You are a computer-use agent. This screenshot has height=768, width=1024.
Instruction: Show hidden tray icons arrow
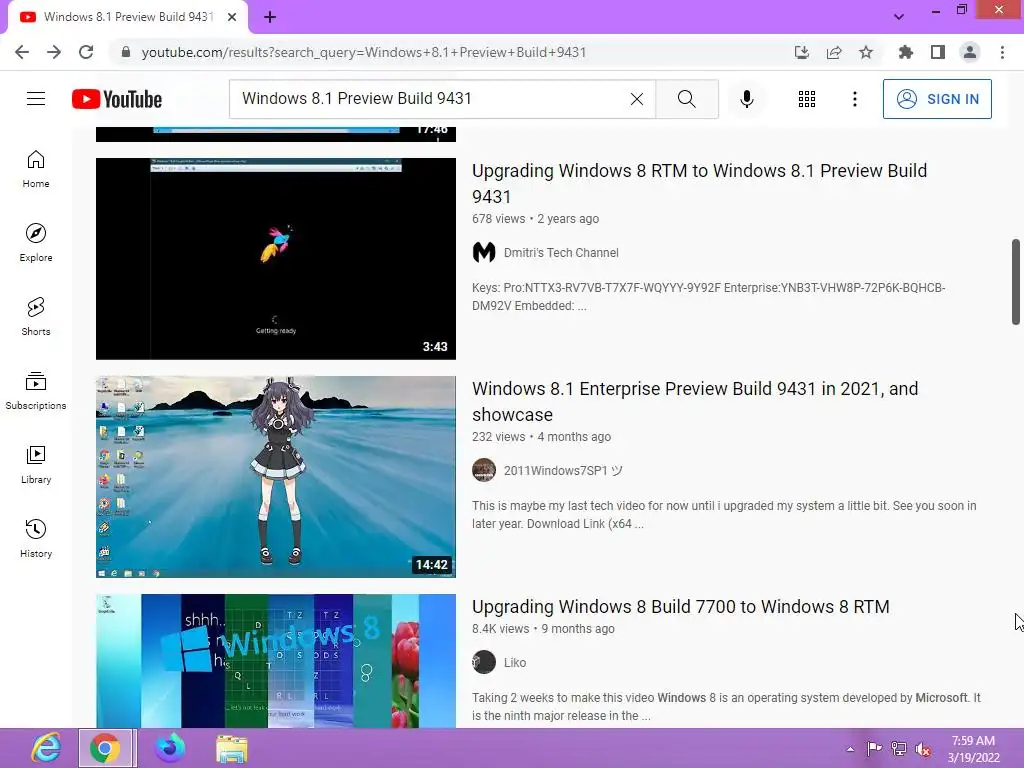[x=850, y=749]
